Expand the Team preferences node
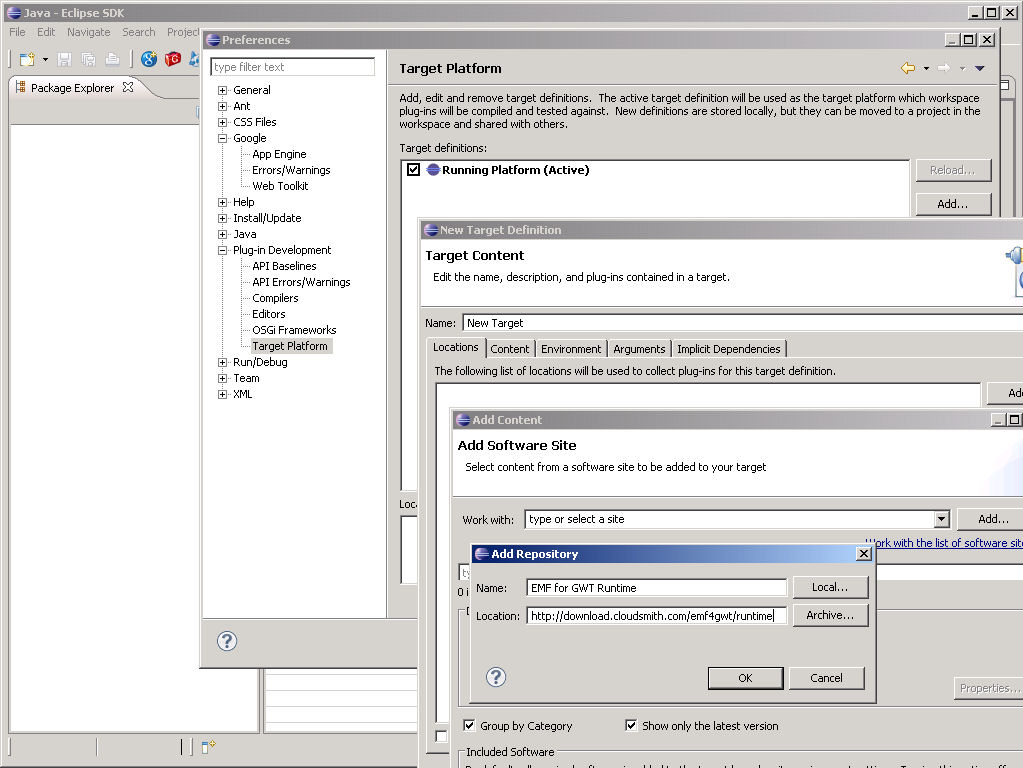 222,378
